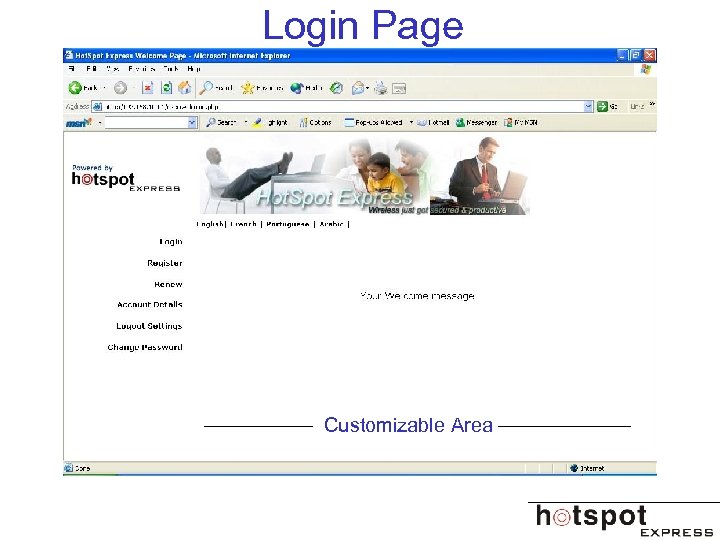Click the grey Forward arrow button
Image resolution: width=720 pixels, height=540 pixels.
pyautogui.click(x=120, y=88)
